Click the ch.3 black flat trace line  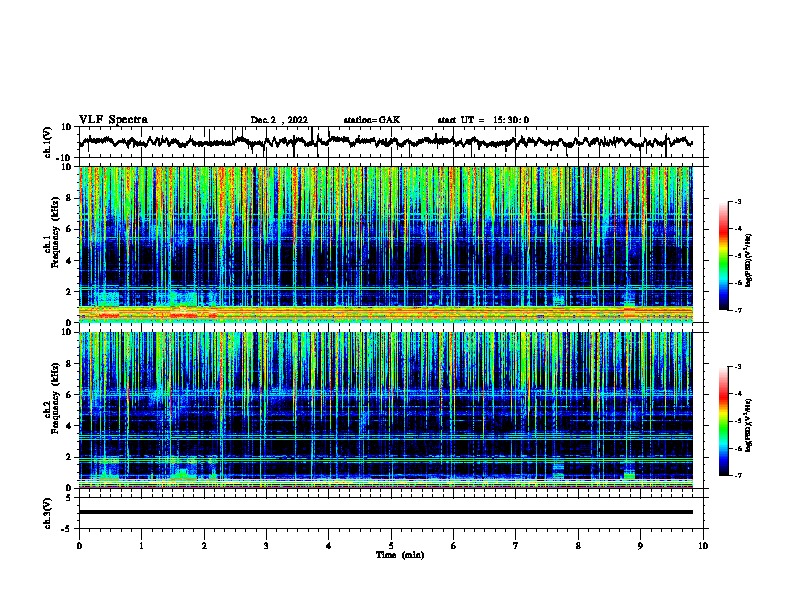click(x=386, y=512)
